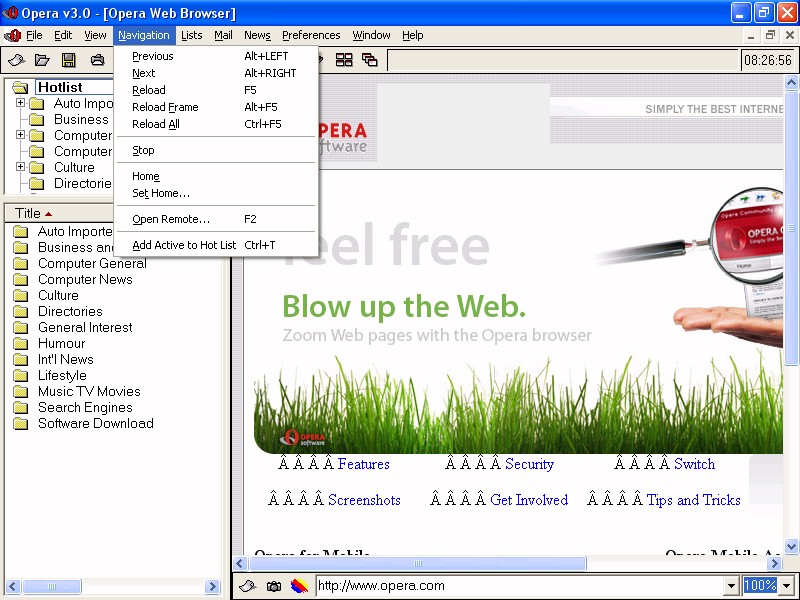Click the Business folder icon in Hotlist tree
The image size is (800, 600).
[37, 119]
